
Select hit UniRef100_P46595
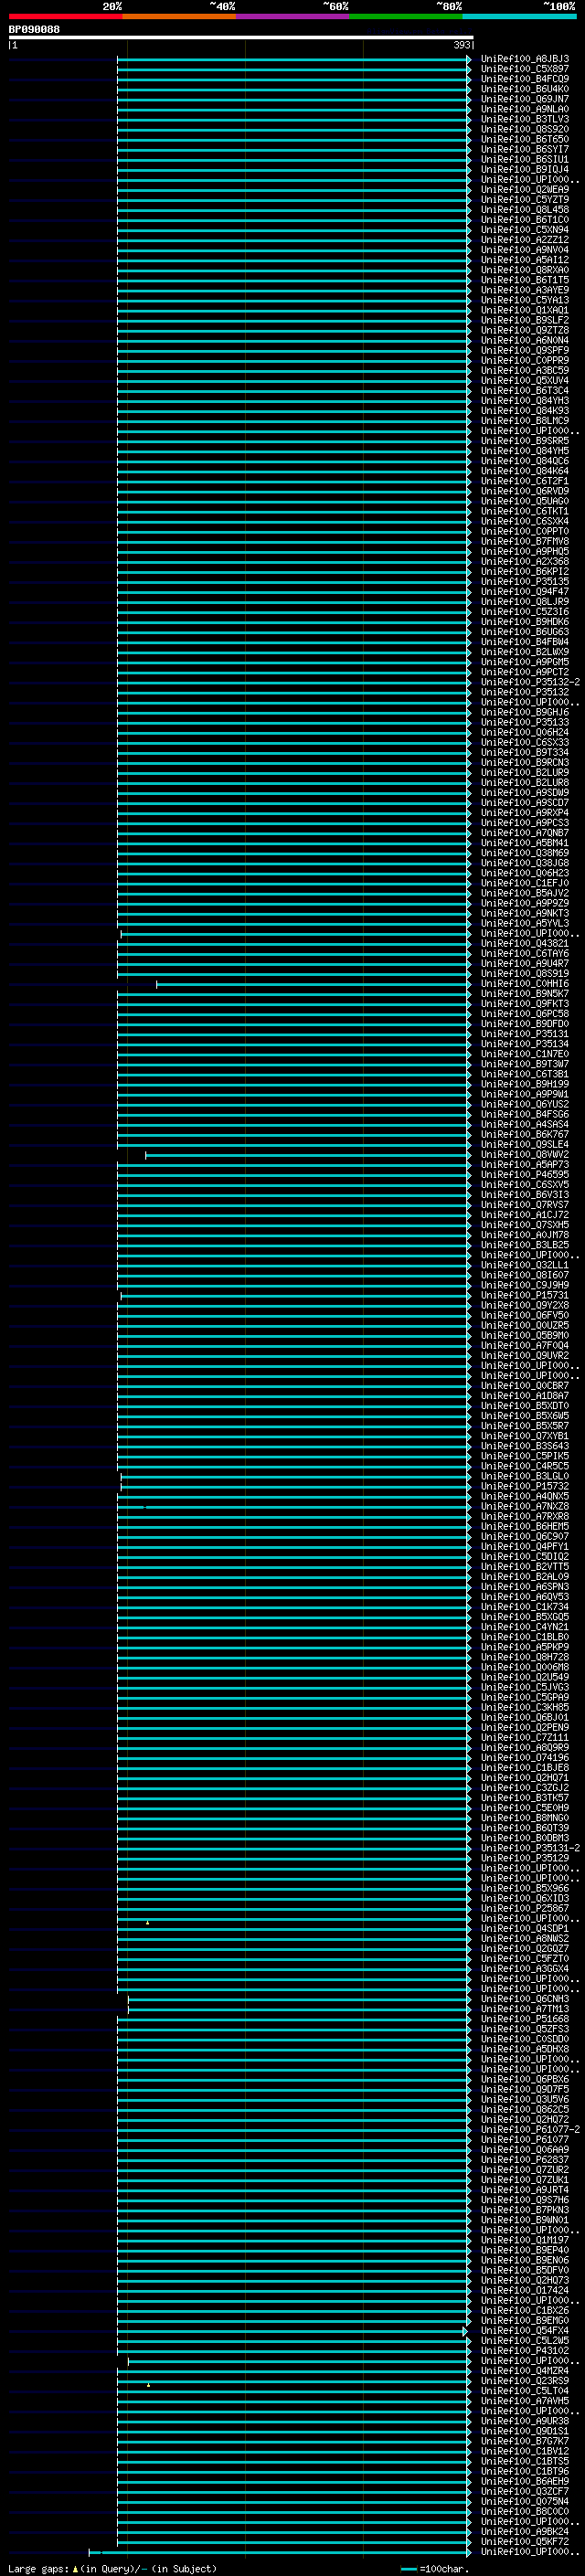(x=525, y=1175)
